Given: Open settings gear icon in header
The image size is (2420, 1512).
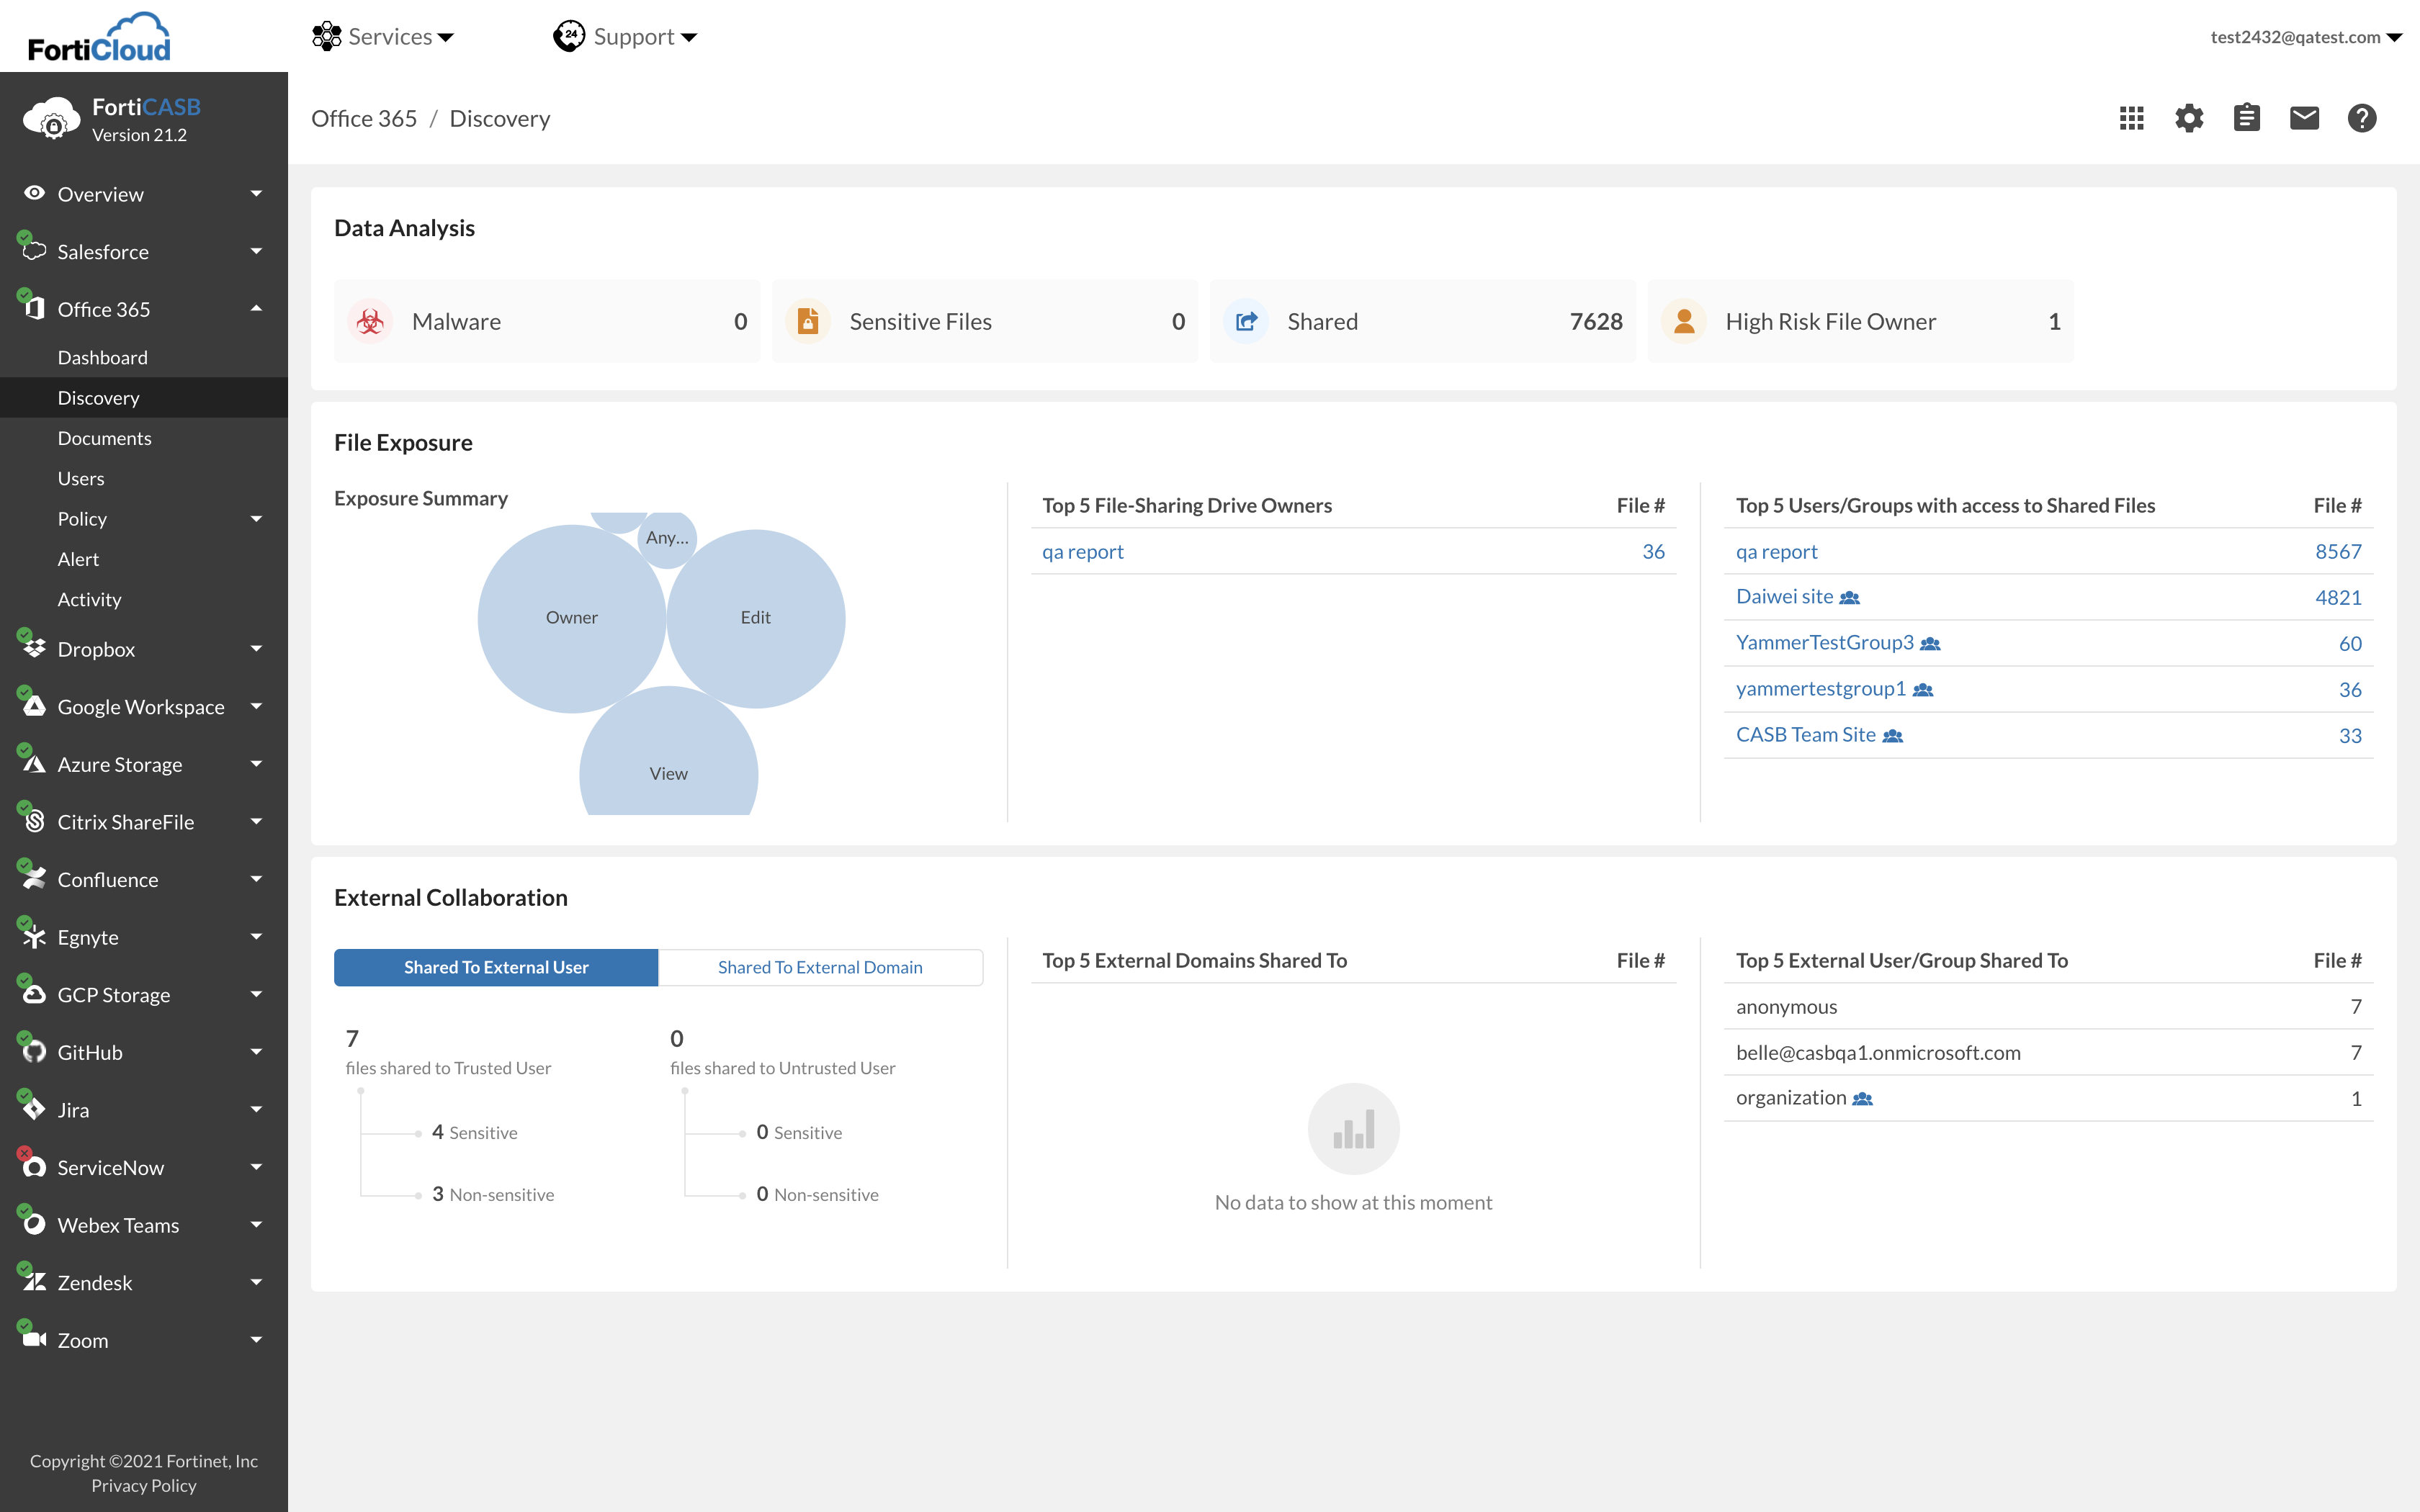Looking at the screenshot, I should coord(2189,118).
